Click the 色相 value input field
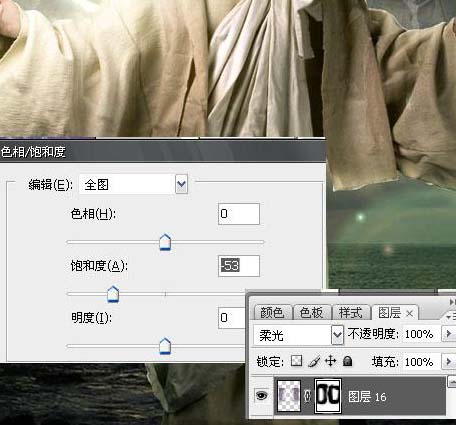 [x=239, y=214]
